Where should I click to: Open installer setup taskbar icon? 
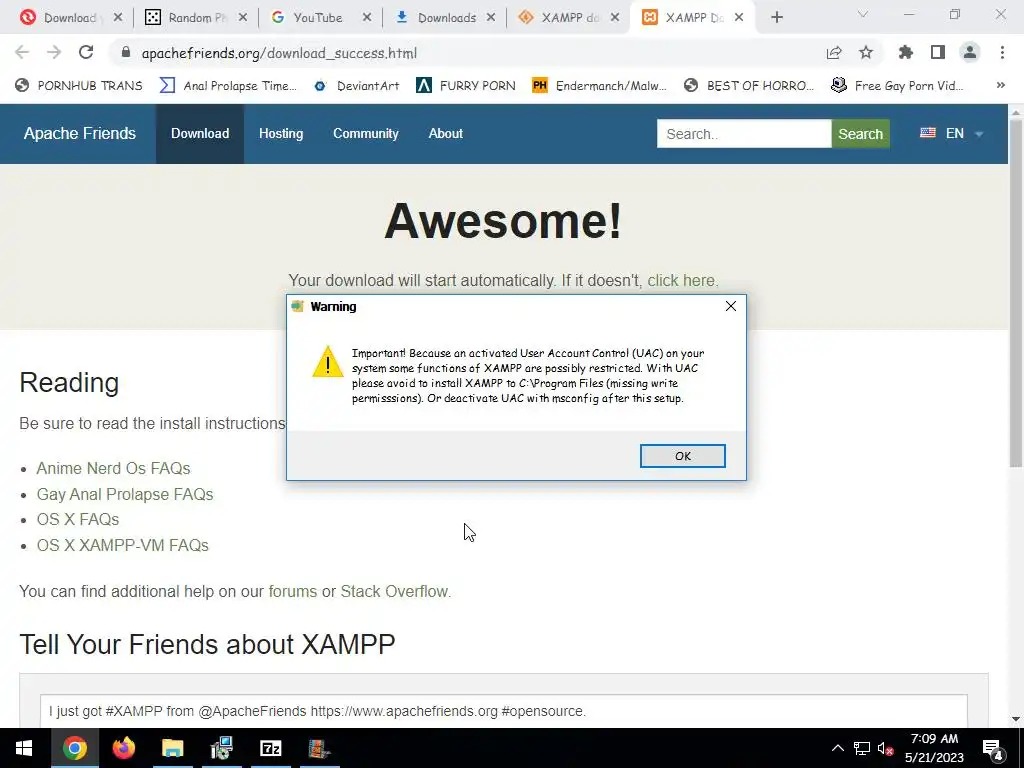[x=221, y=748]
